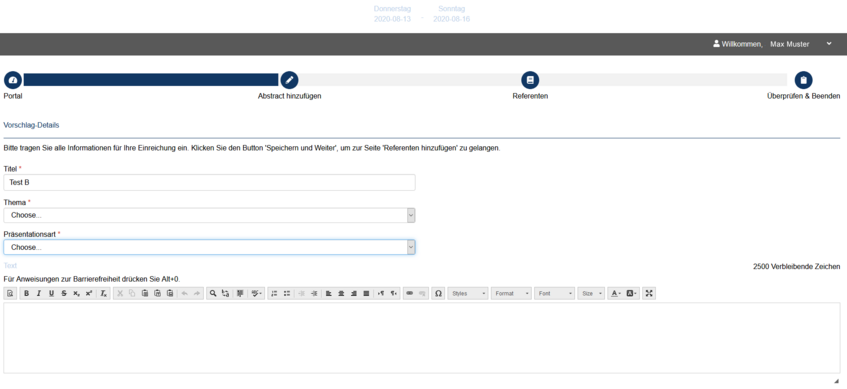
Task: Click the Paste as plain text icon
Action: pos(157,293)
